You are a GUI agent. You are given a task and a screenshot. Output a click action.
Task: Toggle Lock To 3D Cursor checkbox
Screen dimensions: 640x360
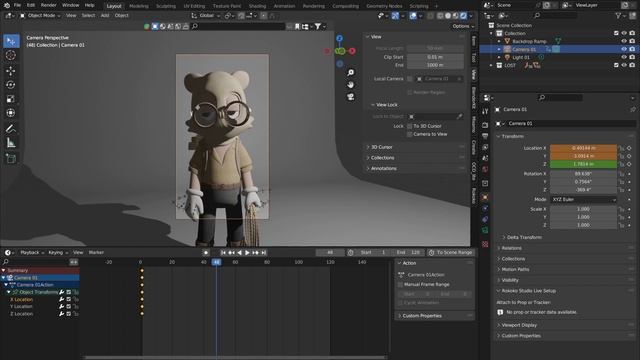click(x=409, y=126)
